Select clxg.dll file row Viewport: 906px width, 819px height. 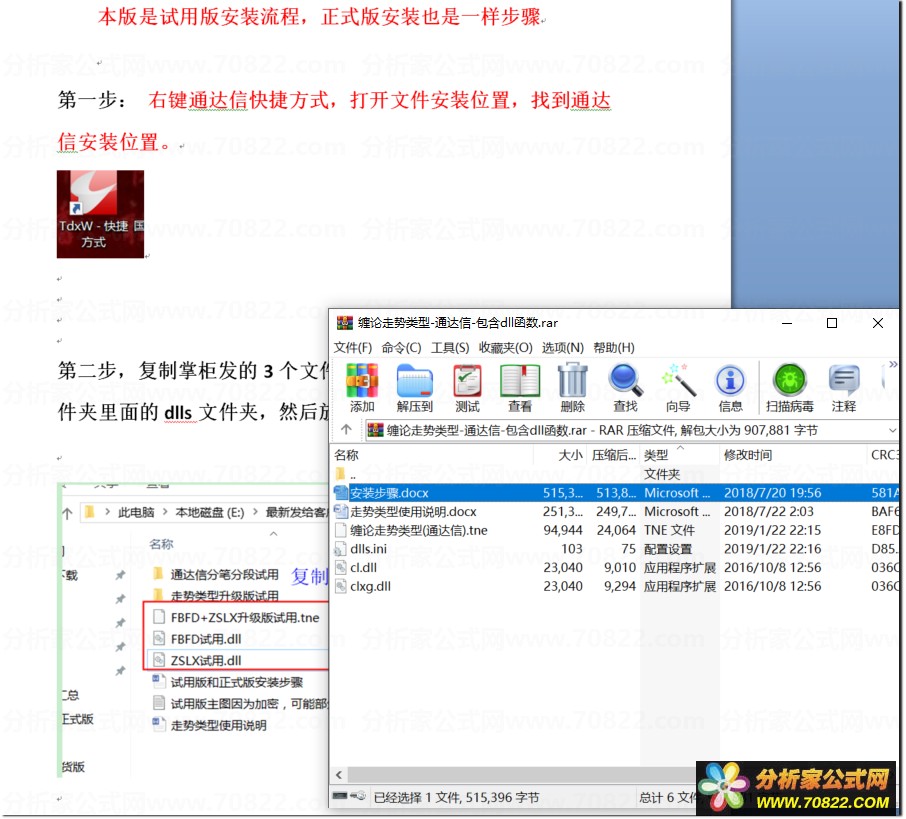coord(615,586)
